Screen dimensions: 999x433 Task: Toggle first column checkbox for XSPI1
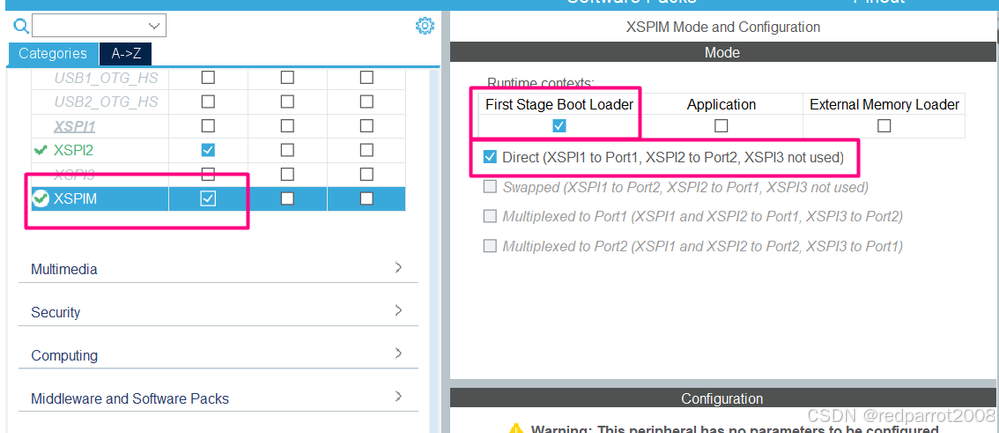pyautogui.click(x=208, y=126)
